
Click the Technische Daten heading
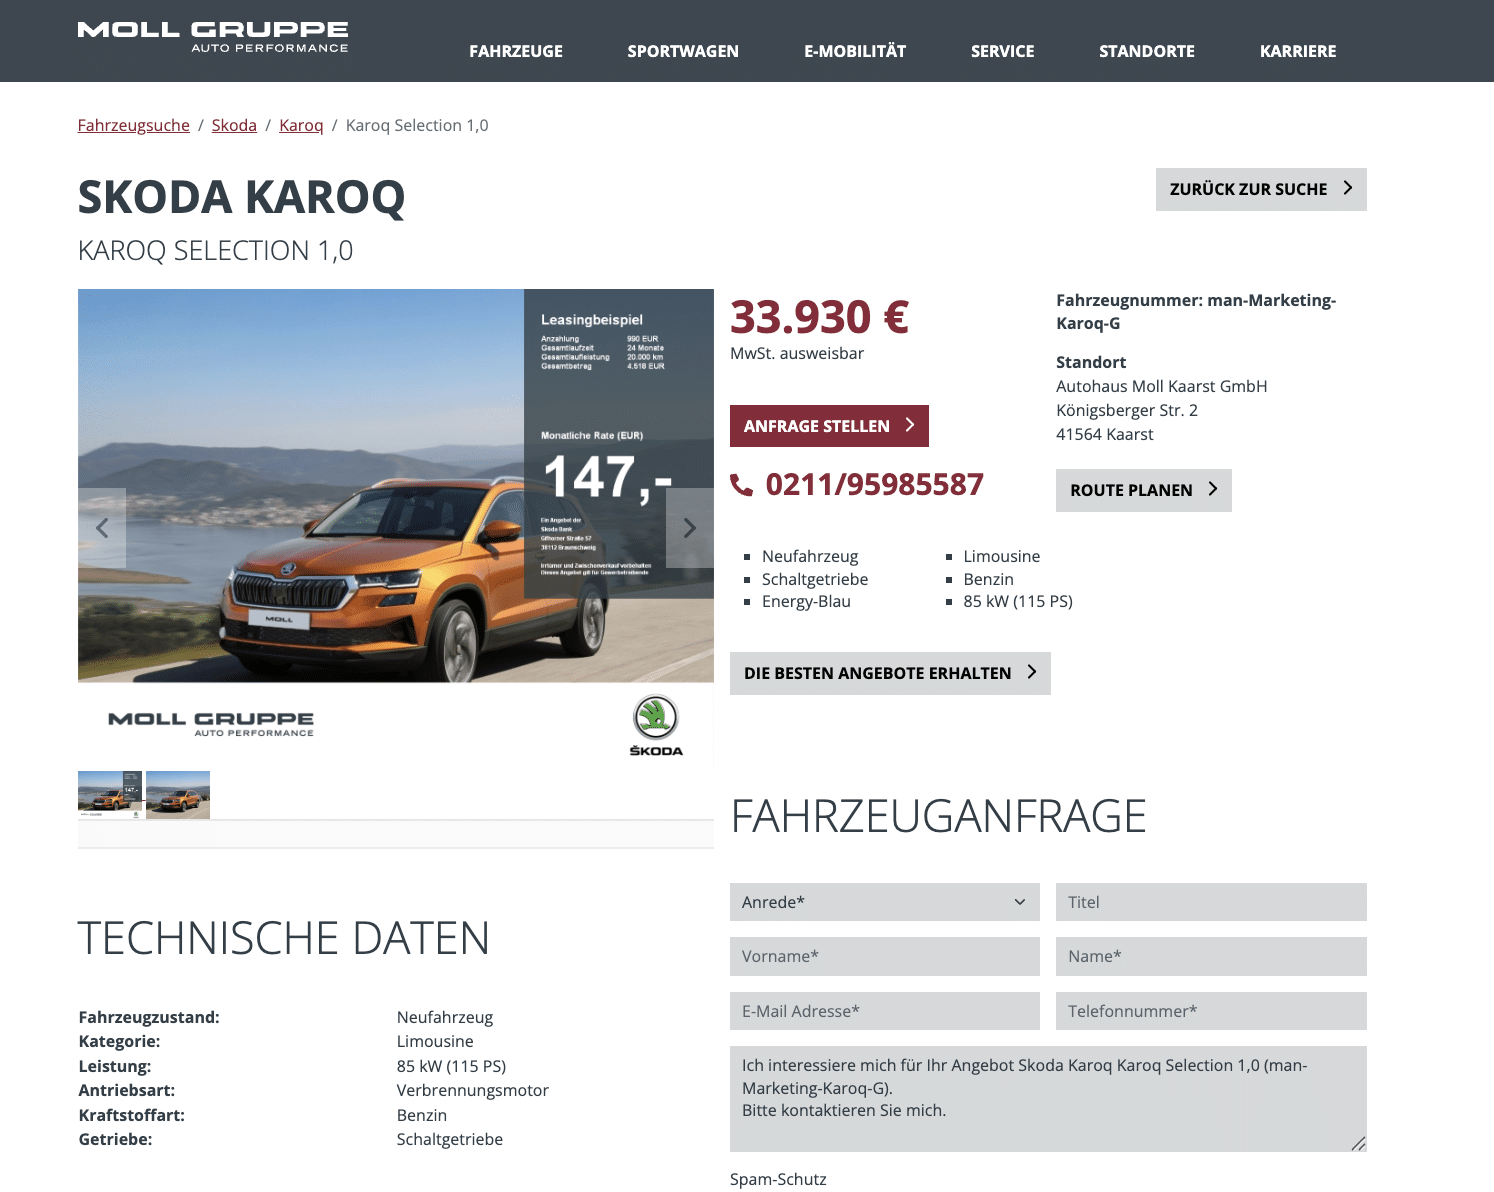(284, 938)
